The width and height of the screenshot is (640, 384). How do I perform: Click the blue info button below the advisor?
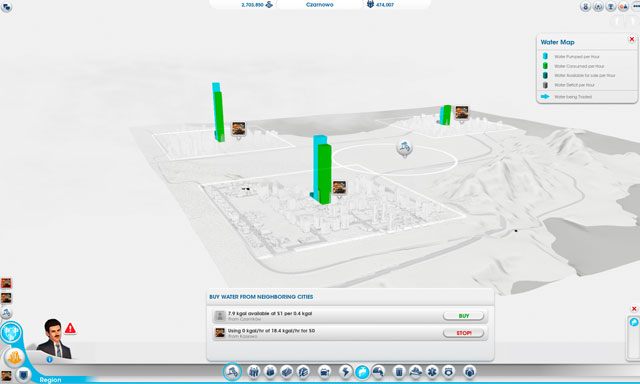pos(49,360)
